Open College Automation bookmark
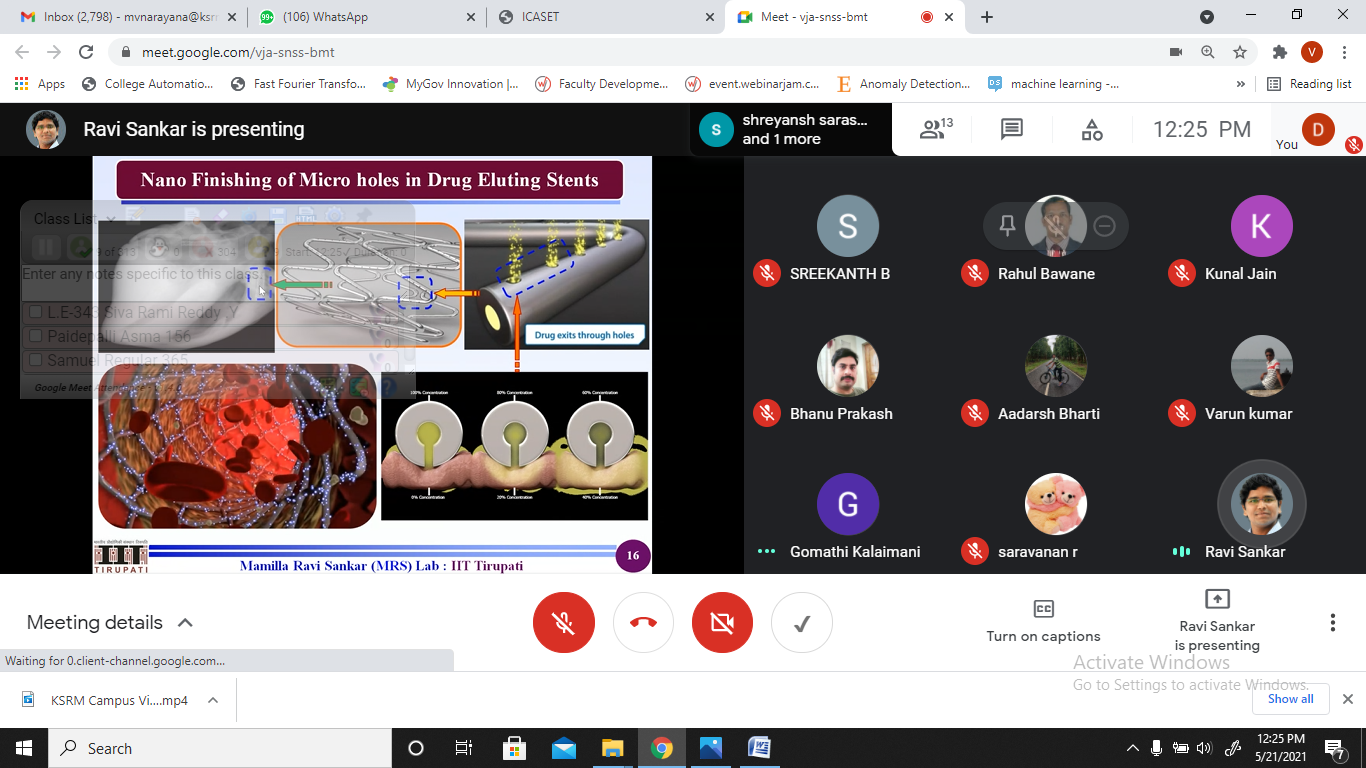Image resolution: width=1366 pixels, height=768 pixels. click(147, 84)
